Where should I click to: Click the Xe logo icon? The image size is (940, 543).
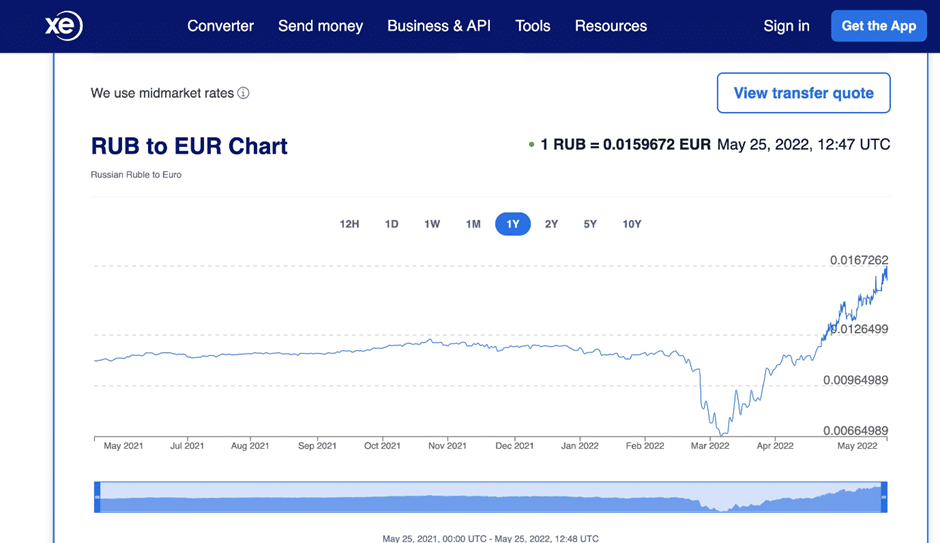(x=64, y=26)
